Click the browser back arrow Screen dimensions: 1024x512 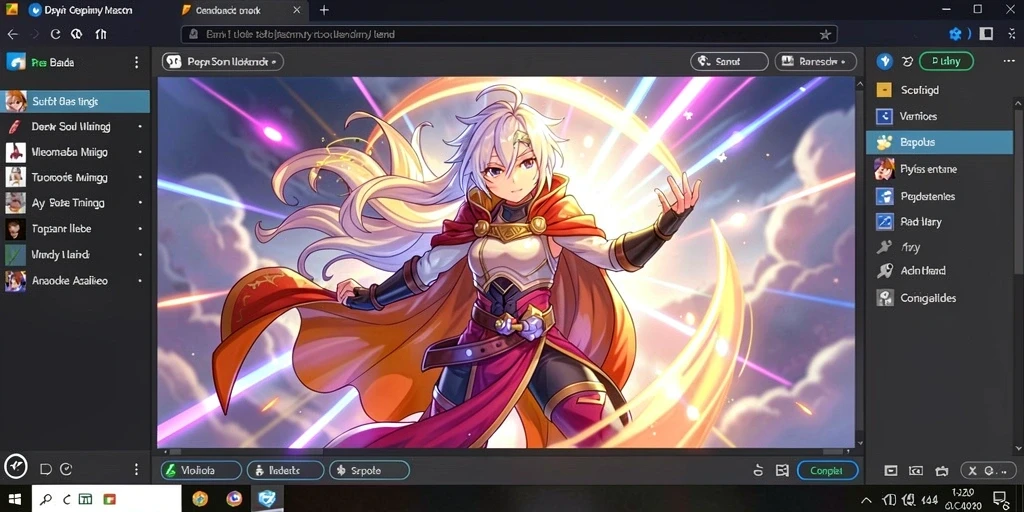(x=12, y=34)
